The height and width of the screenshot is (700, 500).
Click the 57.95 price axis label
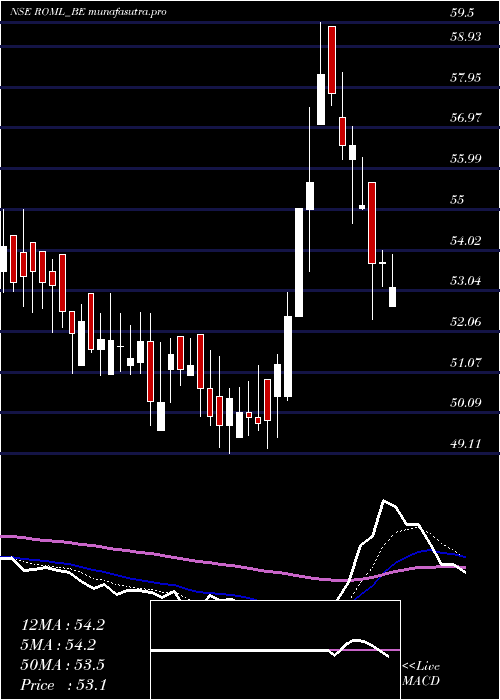click(466, 77)
